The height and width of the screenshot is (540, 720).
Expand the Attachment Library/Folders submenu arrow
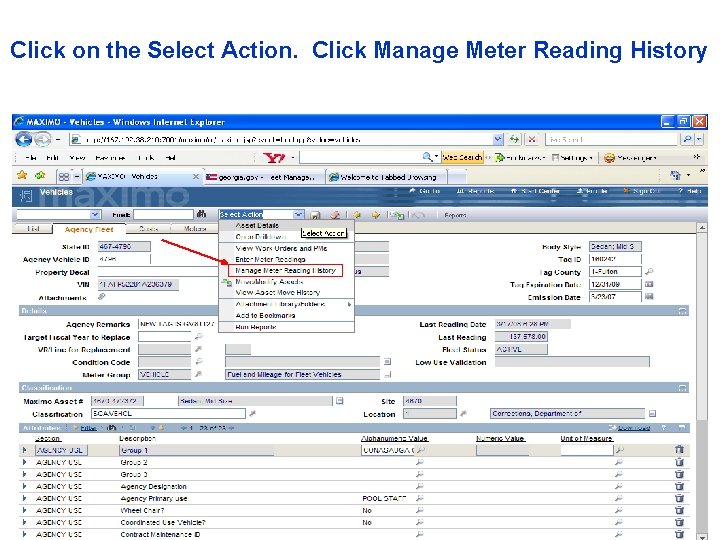[x=349, y=304]
